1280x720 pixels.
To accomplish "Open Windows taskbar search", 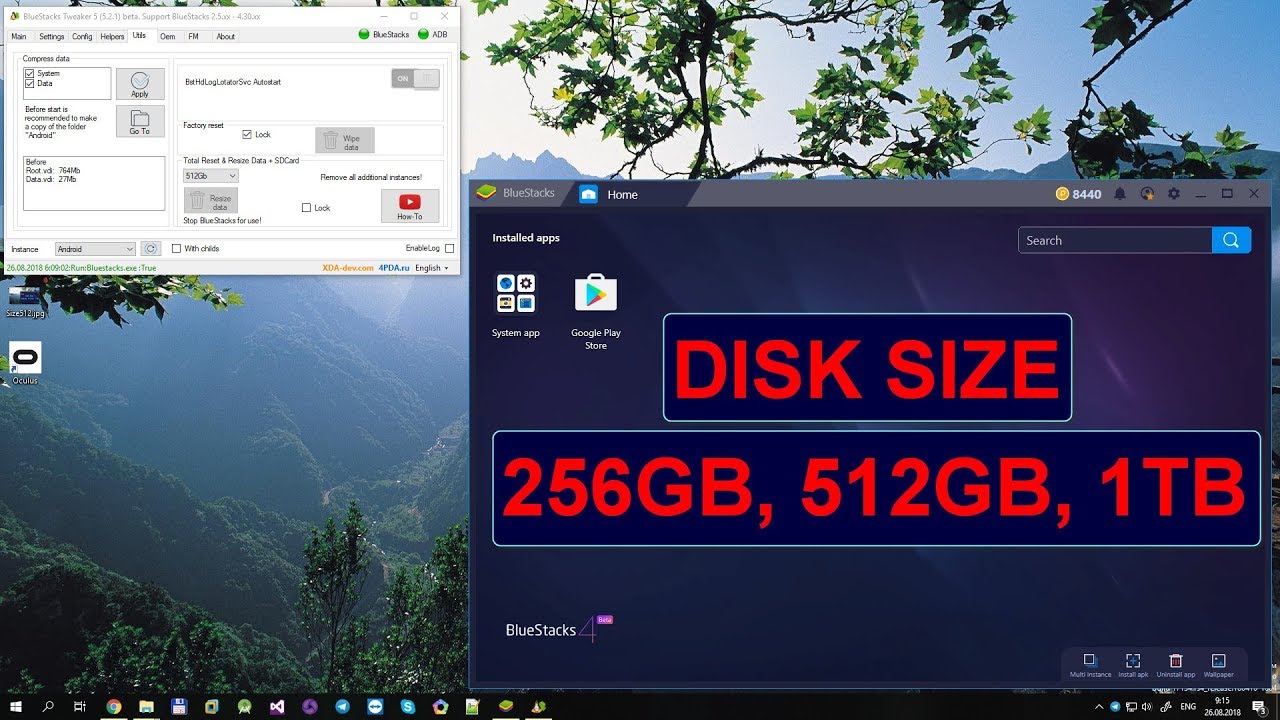I will pyautogui.click(x=48, y=706).
